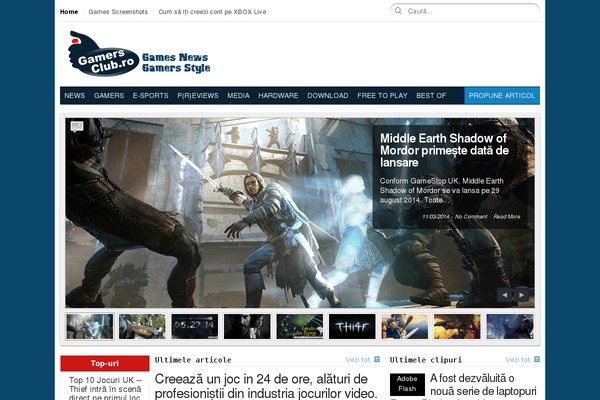Viewport: 600px width, 400px height.
Task: Click the comment bubble icon on slider
Action: click(77, 126)
